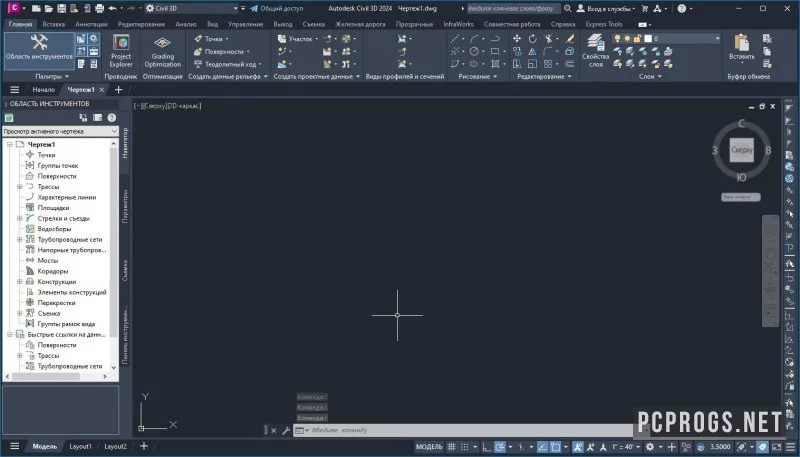Open the Управление ribbon tab

[245, 24]
